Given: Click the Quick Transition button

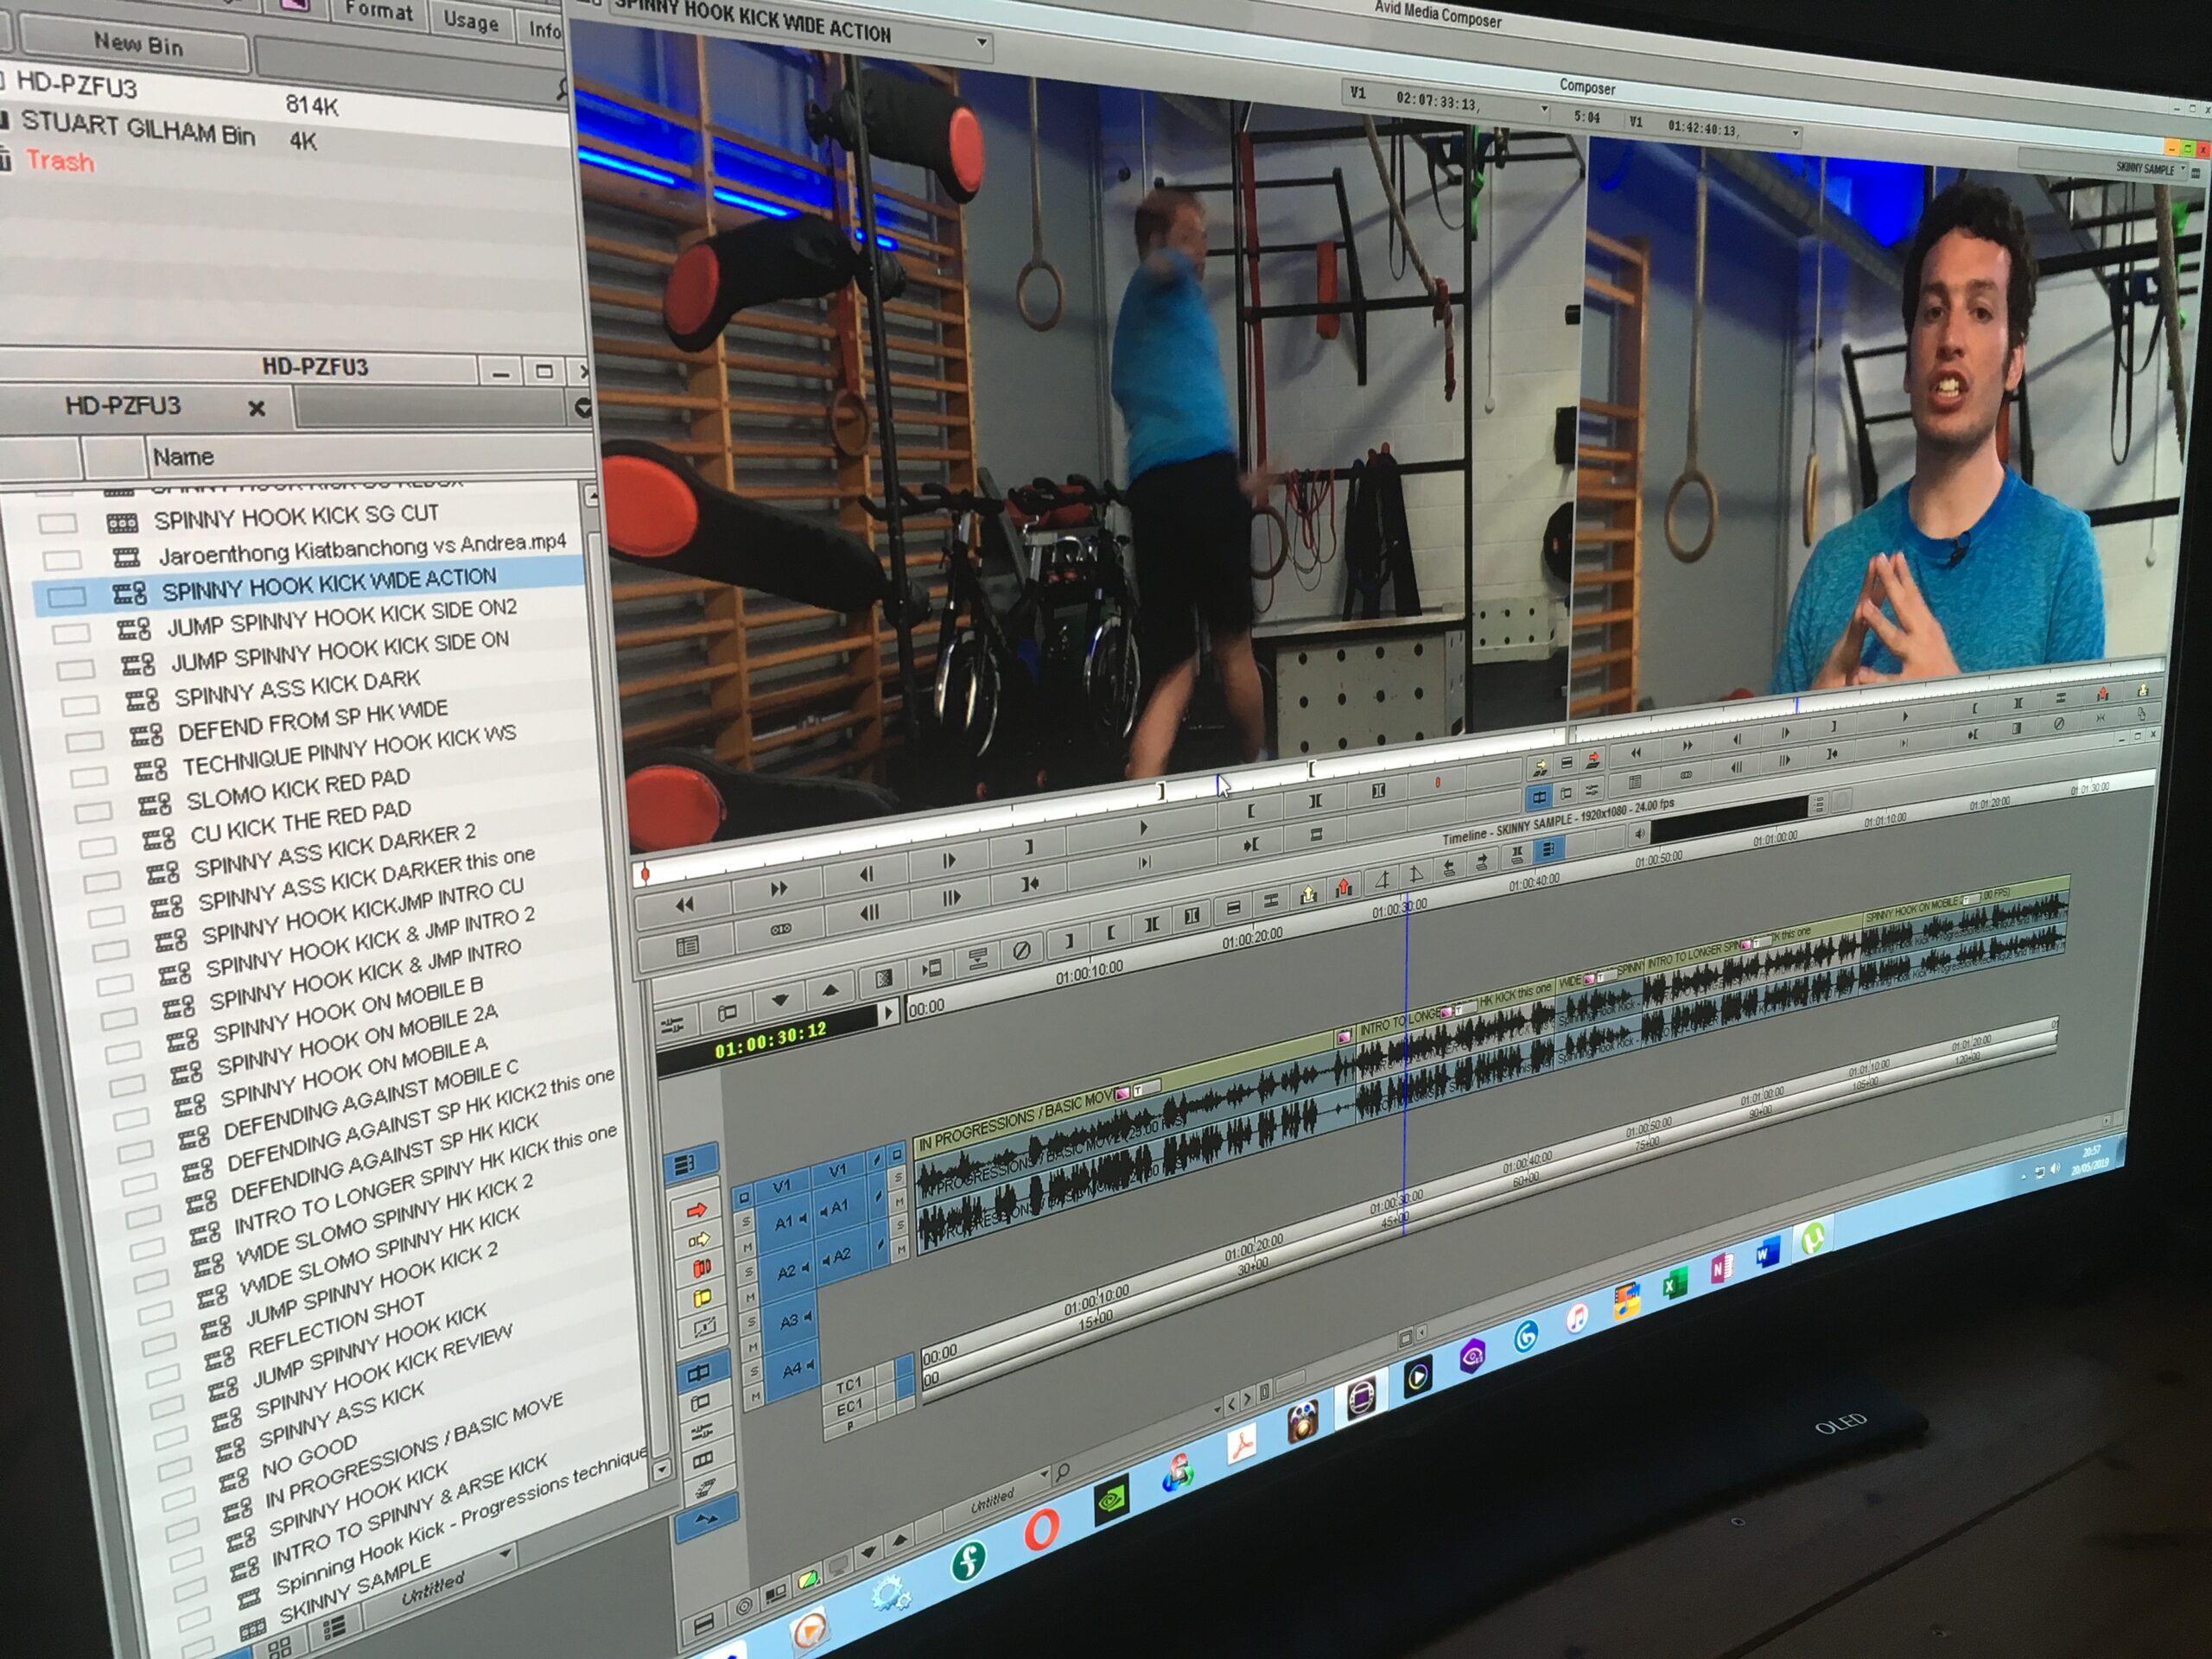Looking at the screenshot, I should (x=883, y=980).
